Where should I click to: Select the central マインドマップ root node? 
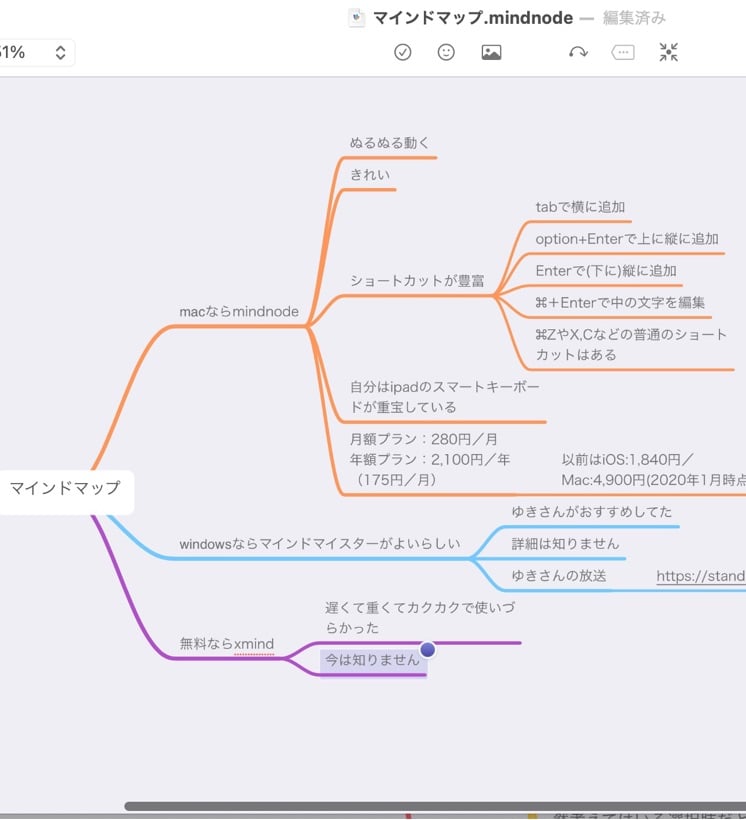point(65,489)
